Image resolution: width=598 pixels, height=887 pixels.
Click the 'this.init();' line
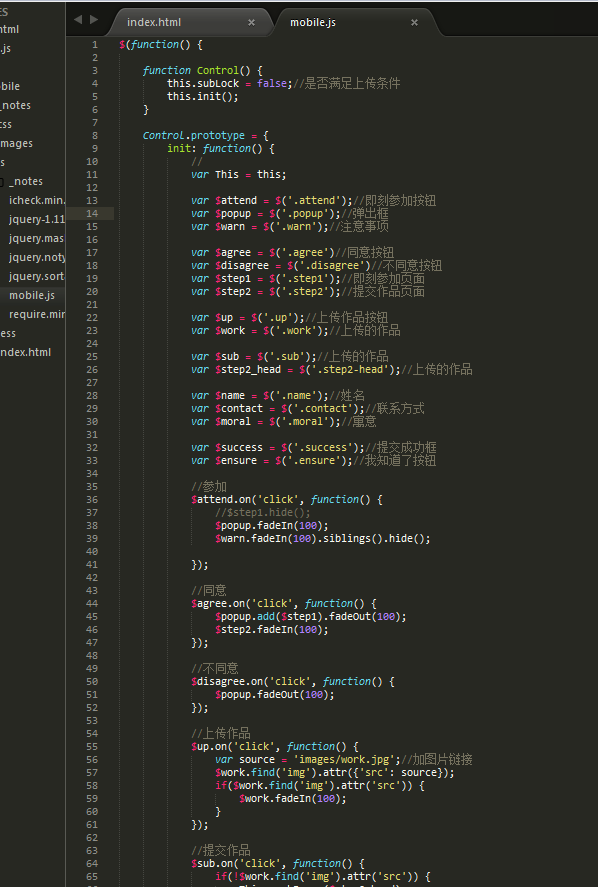pyautogui.click(x=203, y=97)
